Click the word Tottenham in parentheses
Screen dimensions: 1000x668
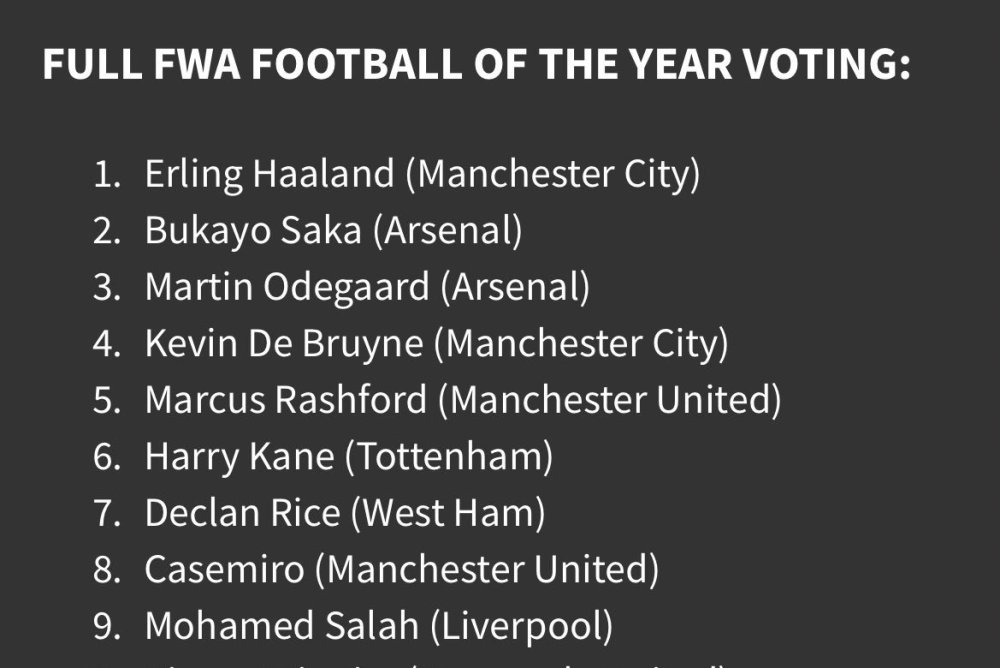(449, 457)
